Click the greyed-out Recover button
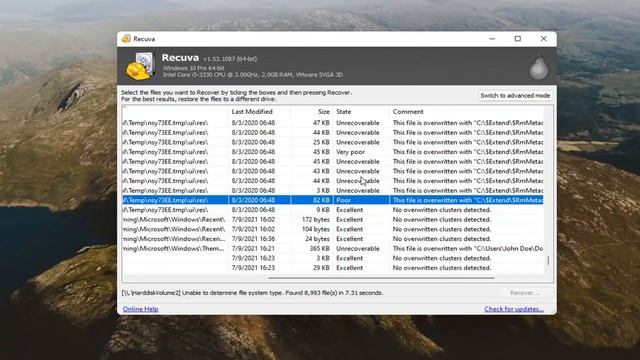Image resolution: width=640 pixels, height=360 pixels. (525, 293)
